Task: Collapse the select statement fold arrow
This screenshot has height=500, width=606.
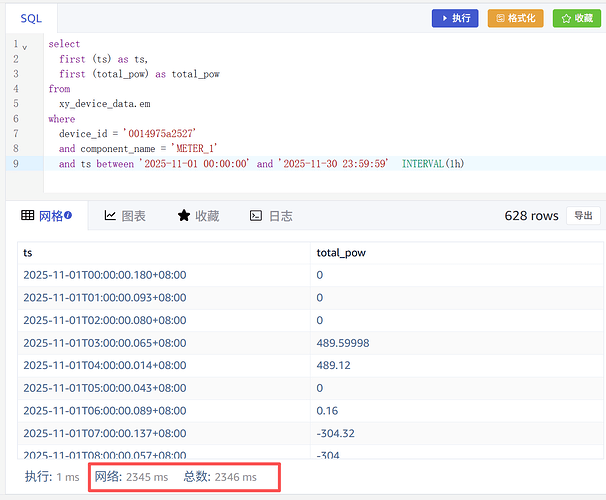Action: click(25, 46)
